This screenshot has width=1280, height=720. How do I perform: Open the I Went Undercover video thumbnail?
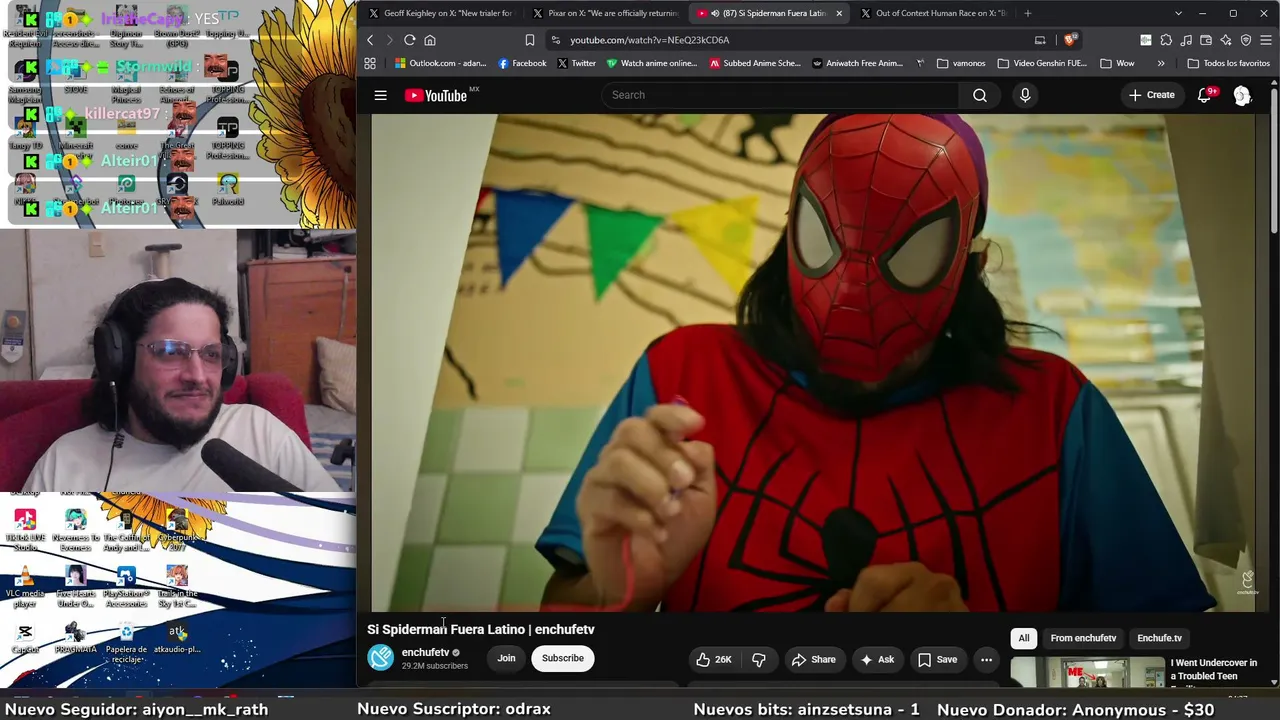(x=1087, y=672)
